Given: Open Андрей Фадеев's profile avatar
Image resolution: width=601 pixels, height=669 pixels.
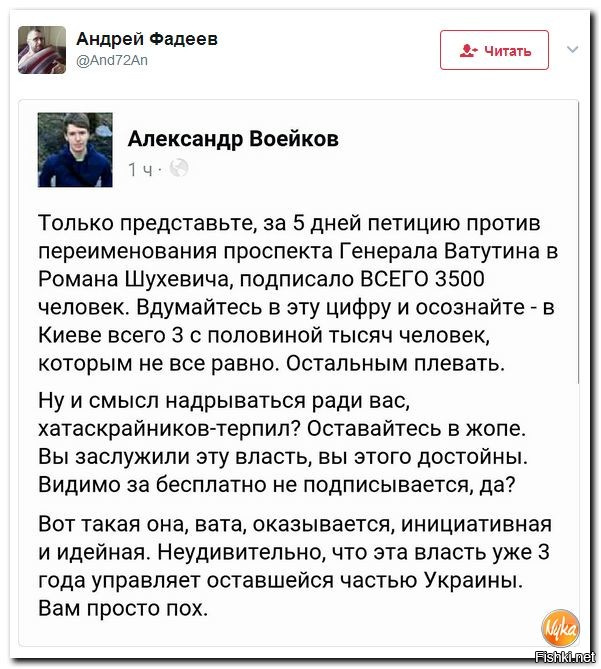Looking at the screenshot, I should pos(42,50).
